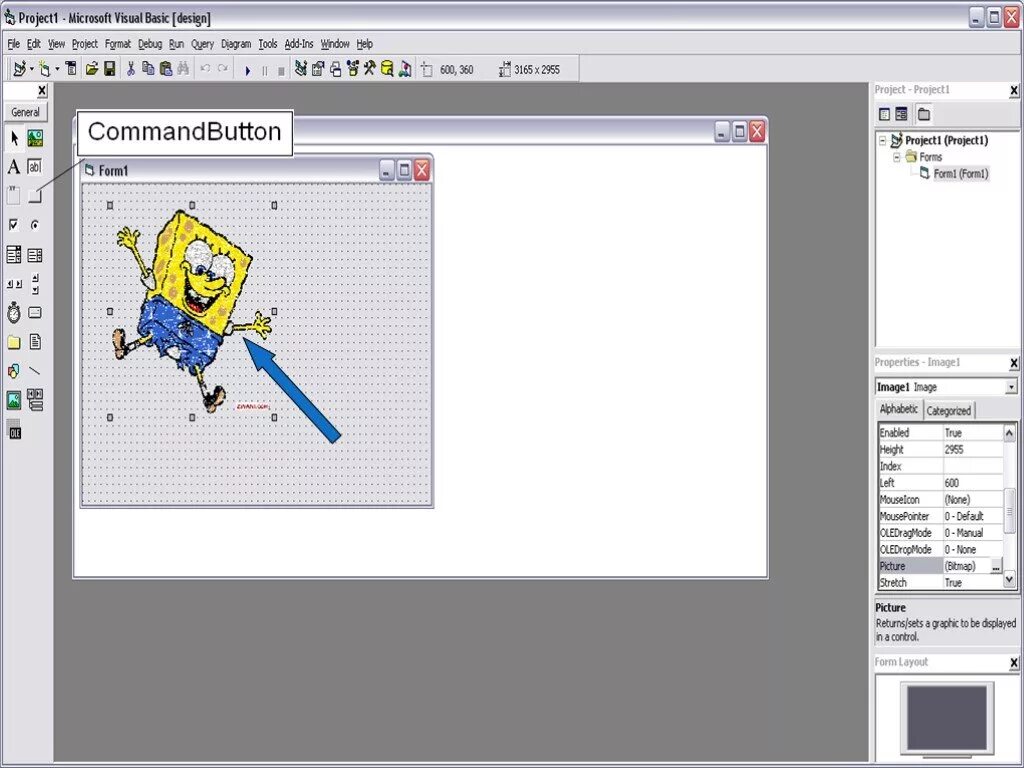Open Properties Window from the toolbar icon
Viewport: 1024px width, 768px height.
(318, 69)
